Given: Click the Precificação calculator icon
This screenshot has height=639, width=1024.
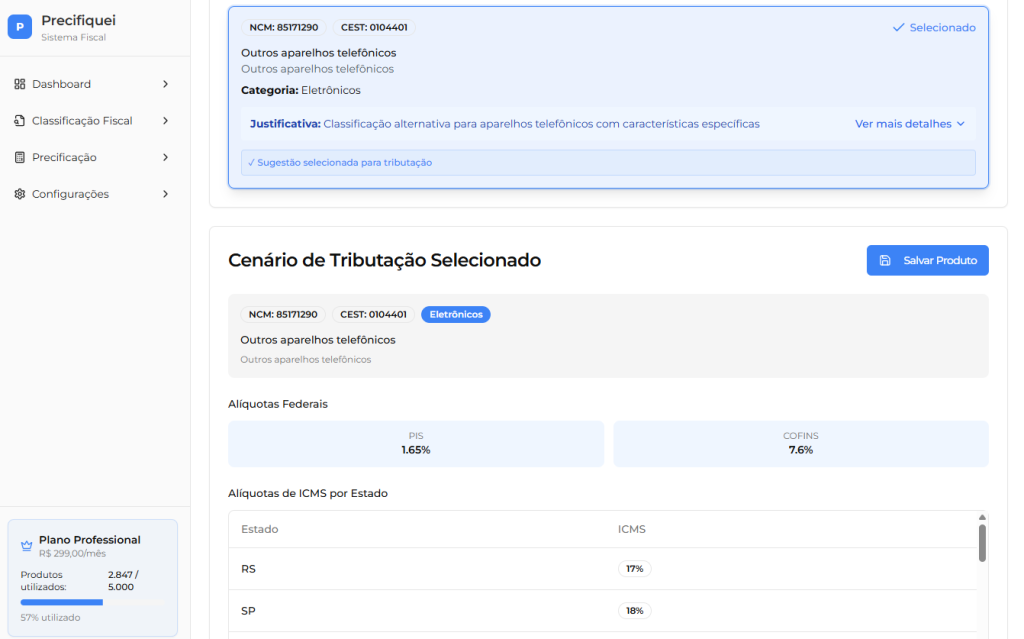Looking at the screenshot, I should (20, 157).
